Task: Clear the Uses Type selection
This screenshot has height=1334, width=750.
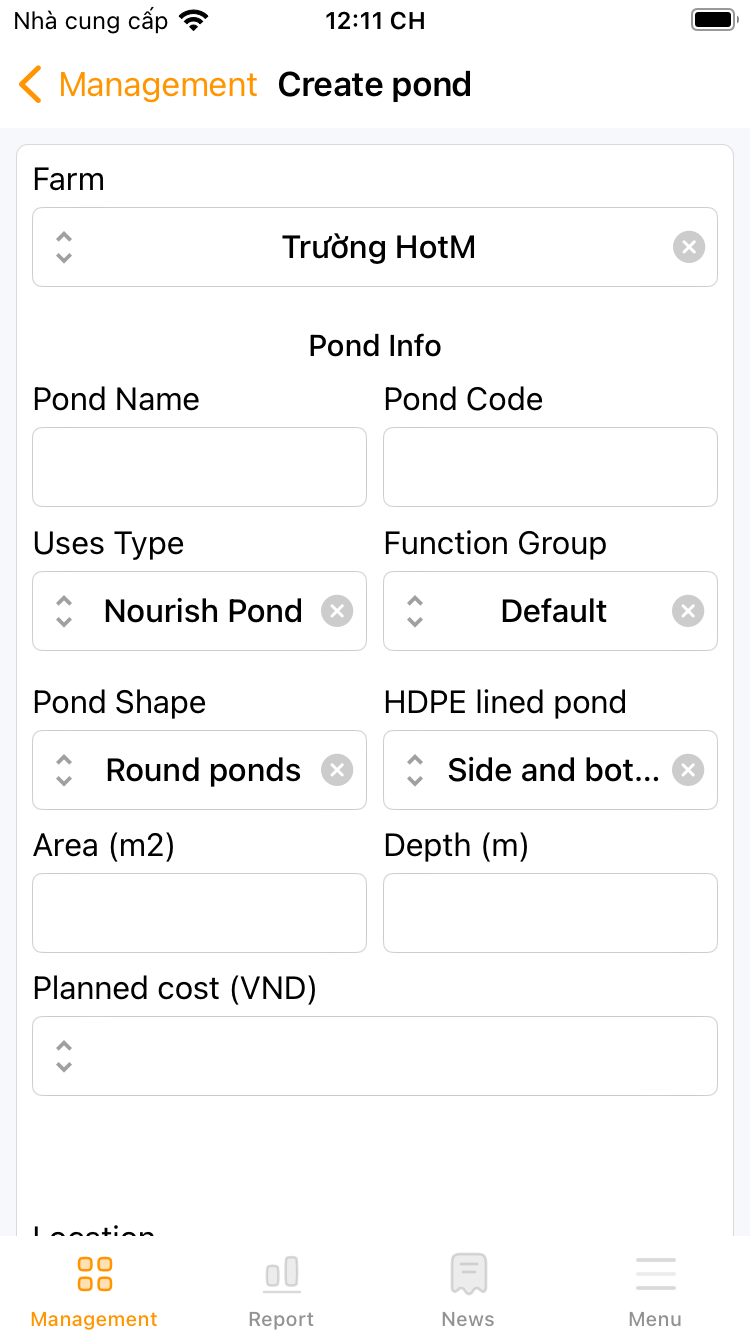Action: [337, 611]
